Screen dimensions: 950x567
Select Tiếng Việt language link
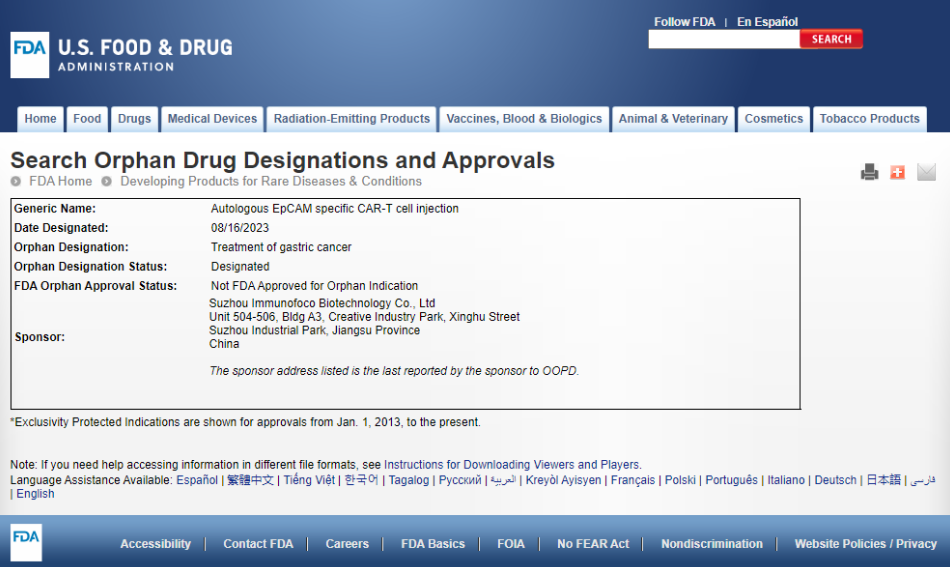point(309,480)
